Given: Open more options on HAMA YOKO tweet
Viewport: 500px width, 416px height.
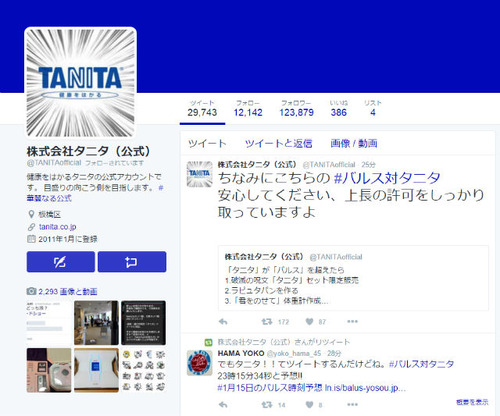Looking at the screenshot, I should pyautogui.click(x=352, y=404).
